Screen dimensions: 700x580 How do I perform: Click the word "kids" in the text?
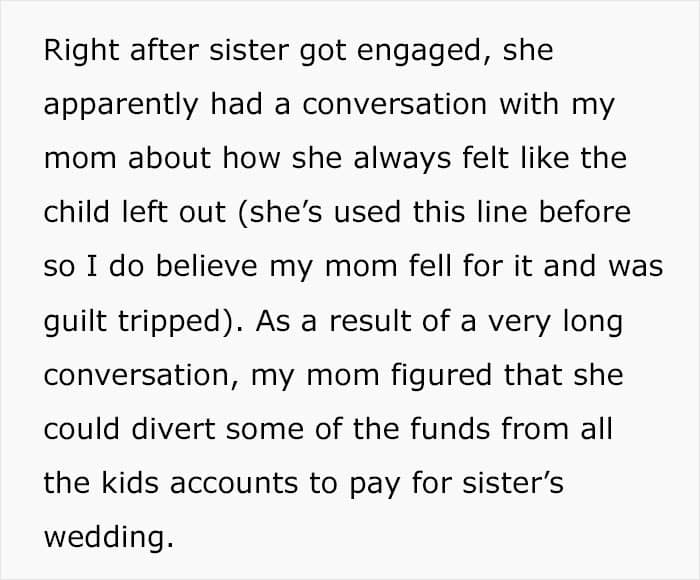(122, 484)
